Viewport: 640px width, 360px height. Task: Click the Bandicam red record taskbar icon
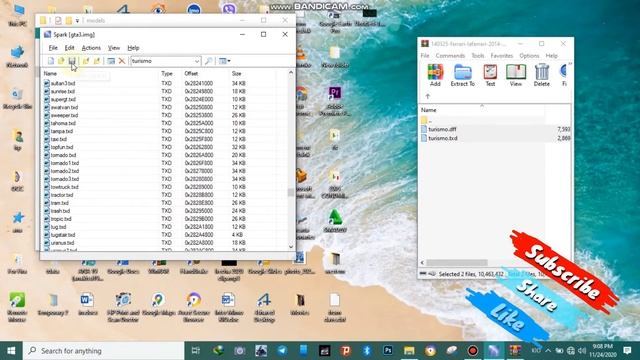tap(473, 351)
